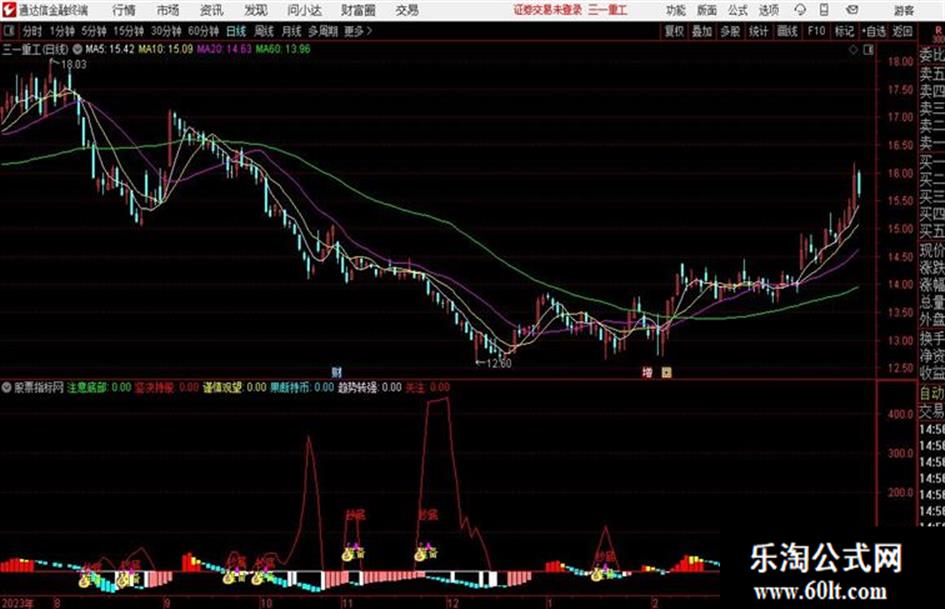Switch to 15分钟 period tab
Image resolution: width=945 pixels, height=609 pixels.
click(x=128, y=31)
